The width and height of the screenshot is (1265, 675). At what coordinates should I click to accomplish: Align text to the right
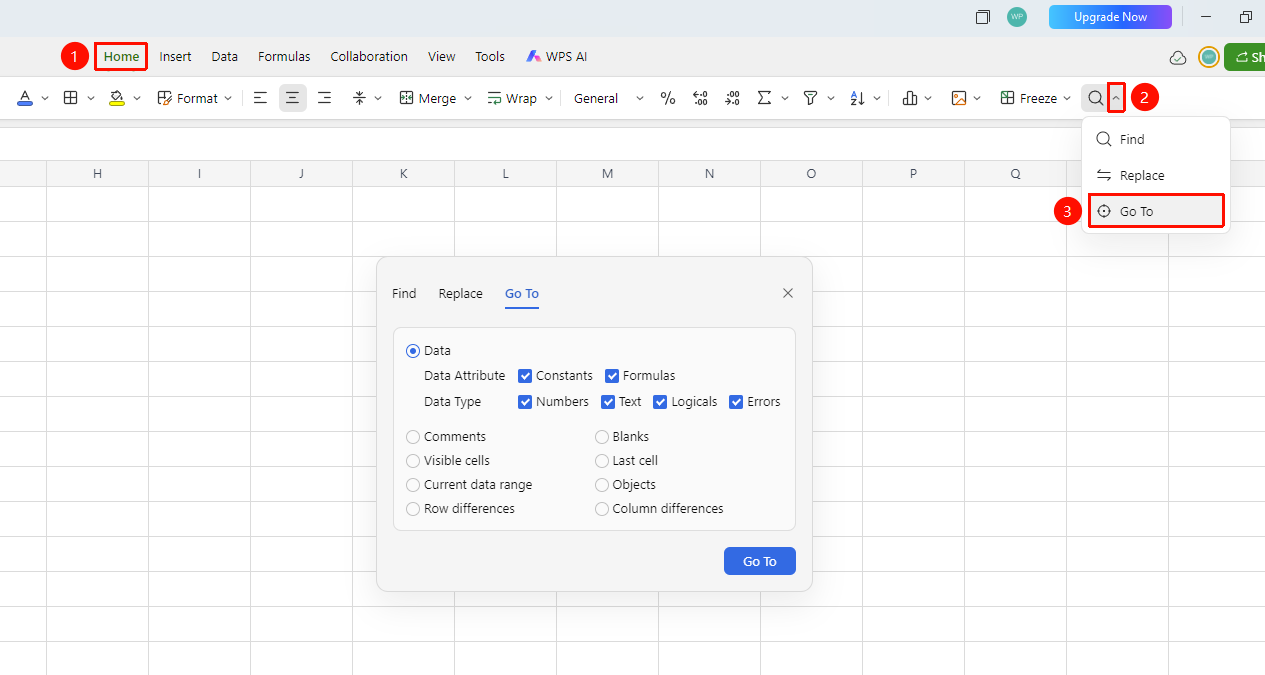[x=324, y=98]
